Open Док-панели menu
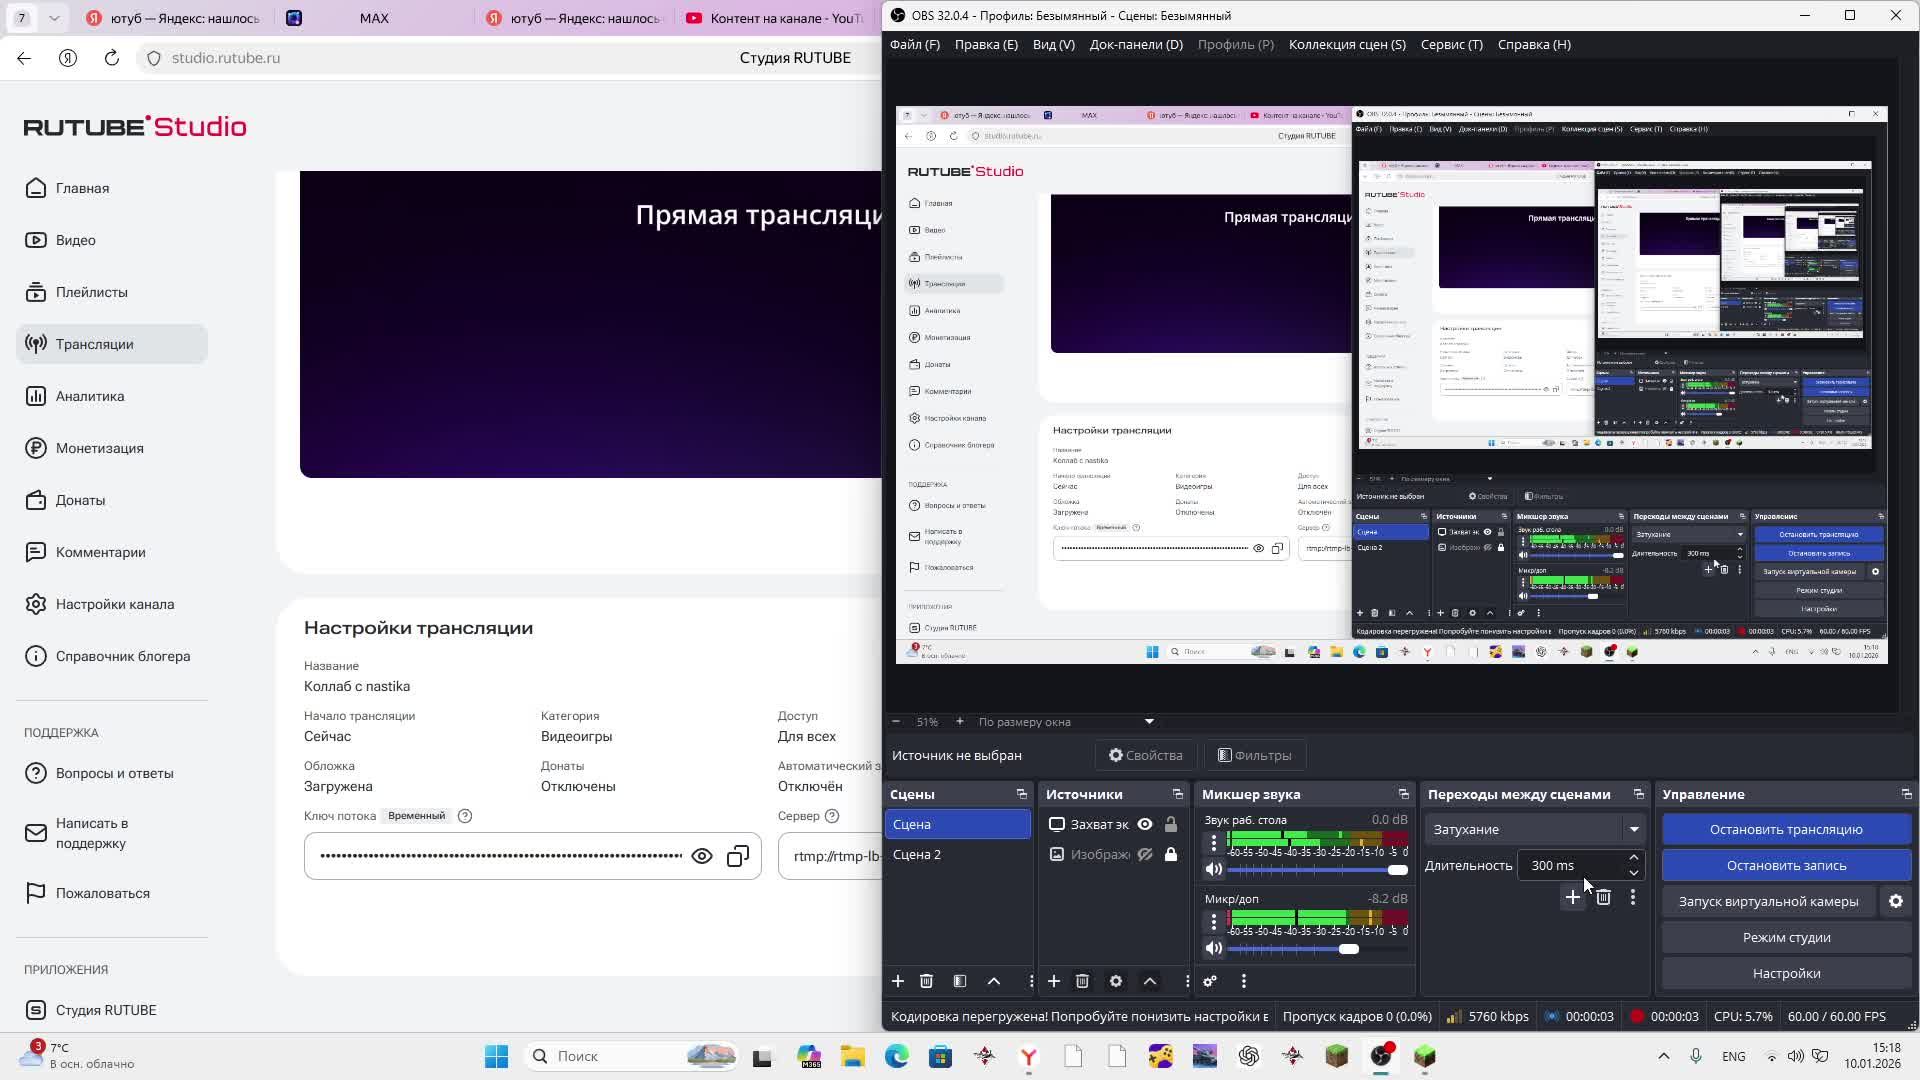This screenshot has height=1080, width=1920. (x=1136, y=44)
